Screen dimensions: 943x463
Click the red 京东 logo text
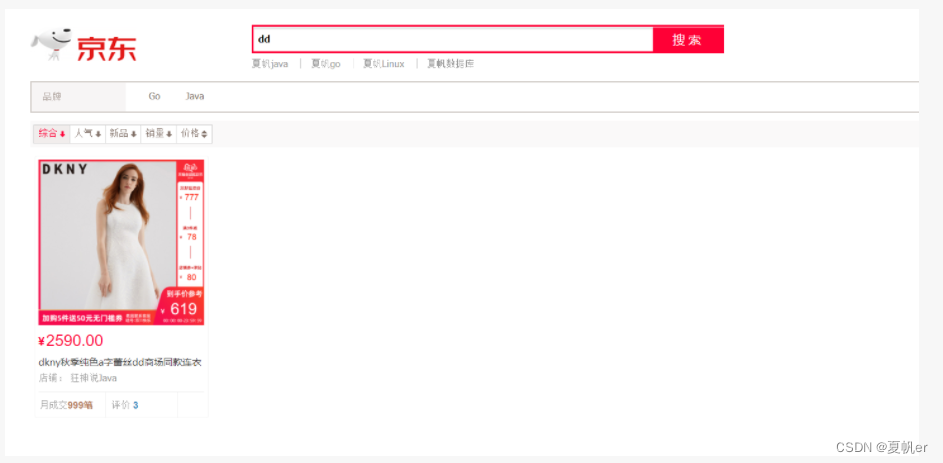click(x=106, y=49)
